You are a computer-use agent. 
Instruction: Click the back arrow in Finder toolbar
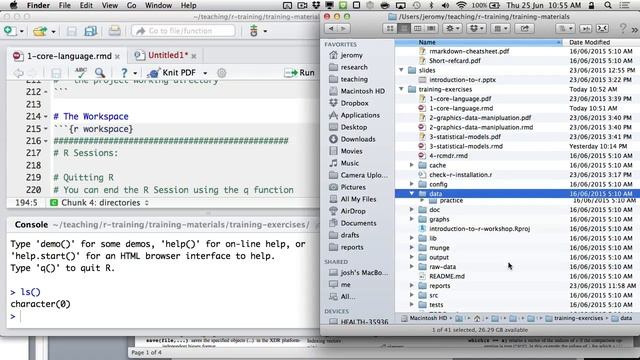(331, 28)
